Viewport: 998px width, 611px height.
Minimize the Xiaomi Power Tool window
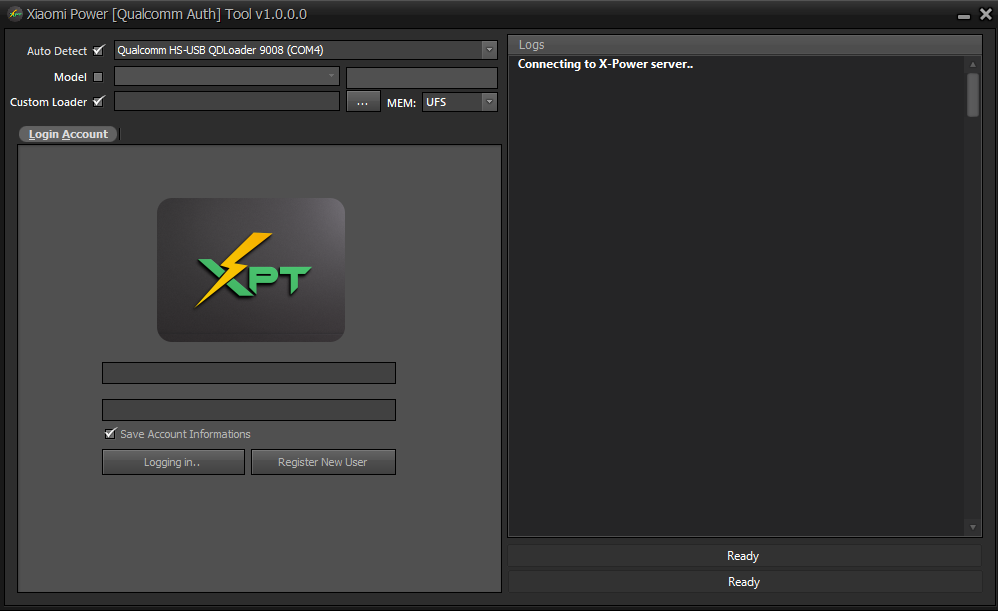click(963, 15)
